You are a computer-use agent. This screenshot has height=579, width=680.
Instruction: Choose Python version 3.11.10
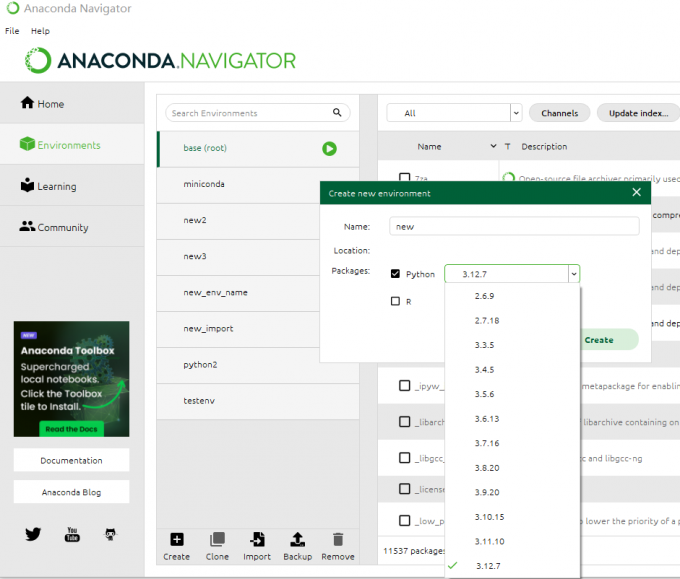(512, 541)
